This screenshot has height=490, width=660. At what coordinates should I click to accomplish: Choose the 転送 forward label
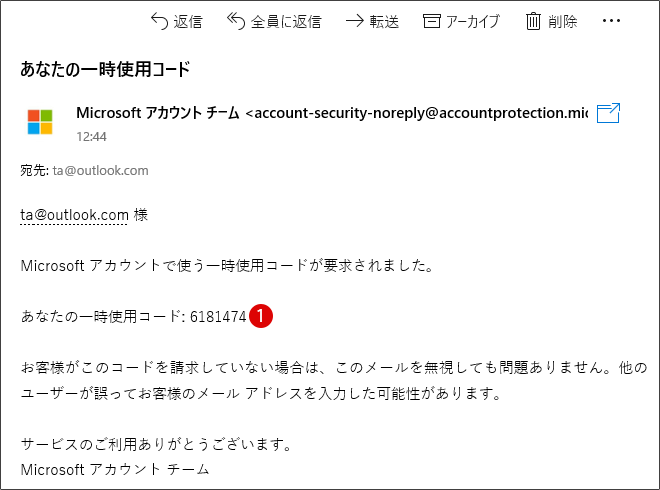tap(384, 21)
